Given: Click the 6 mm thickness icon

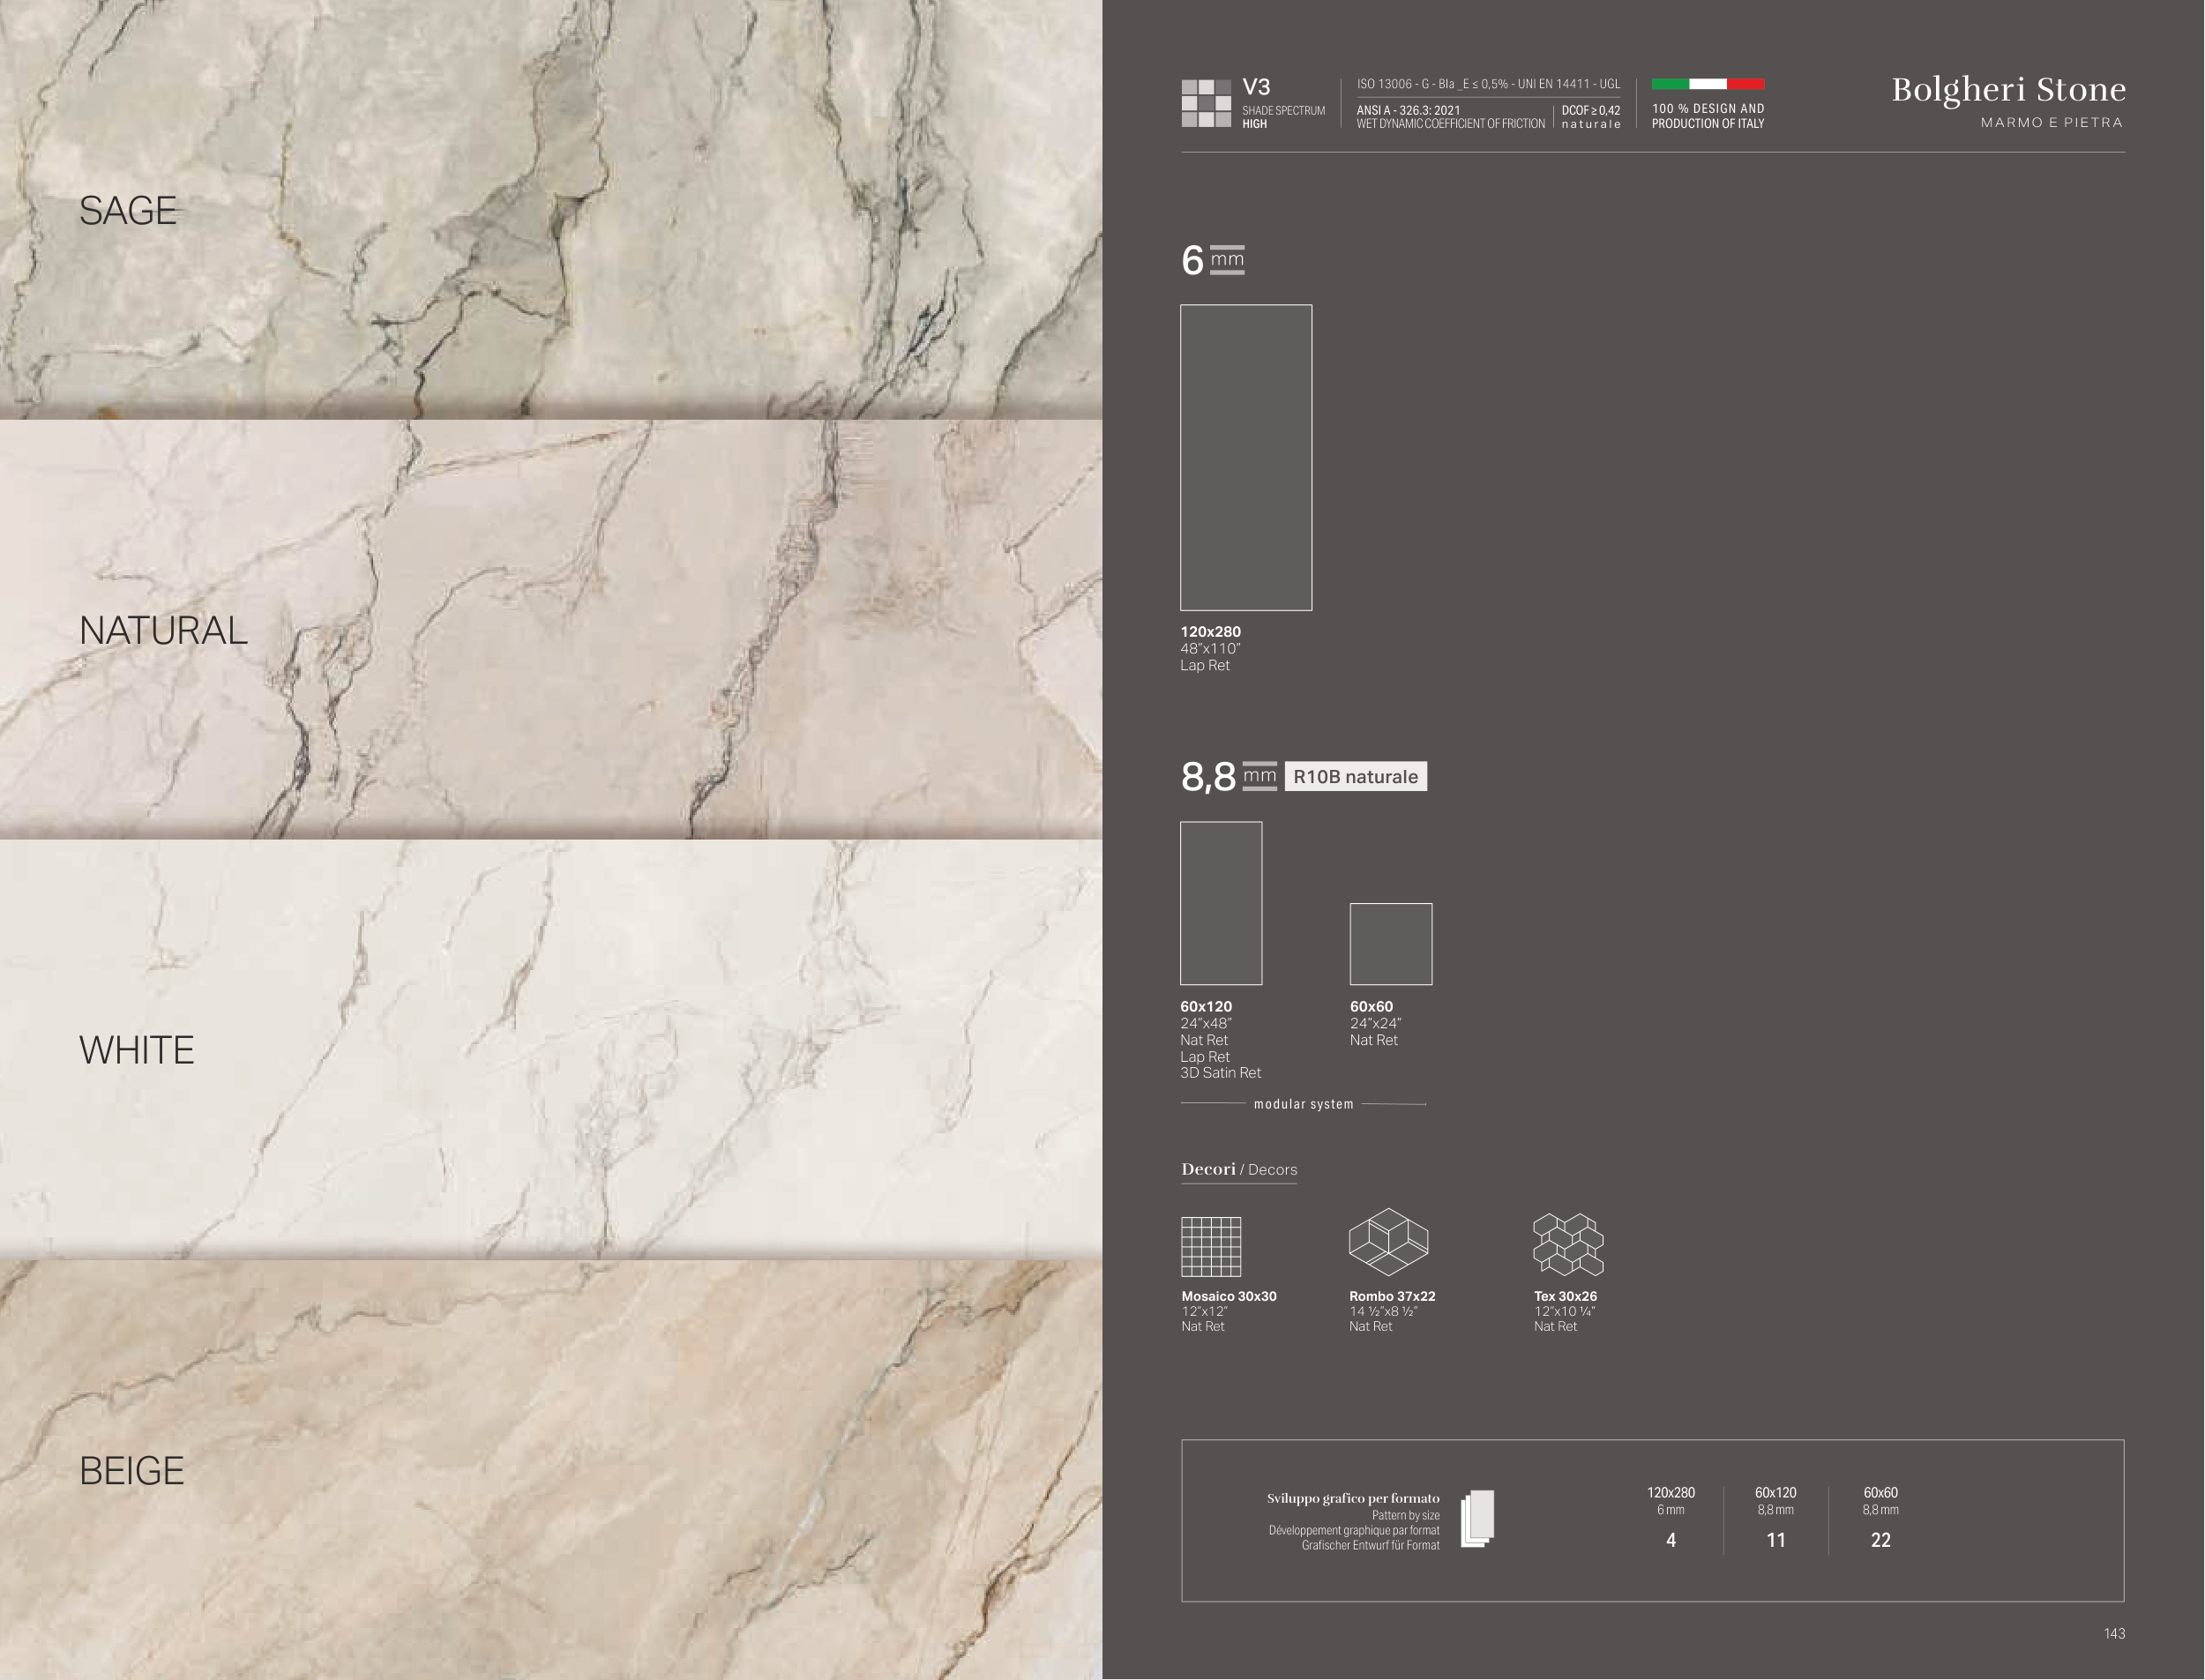Looking at the screenshot, I should click(1227, 260).
